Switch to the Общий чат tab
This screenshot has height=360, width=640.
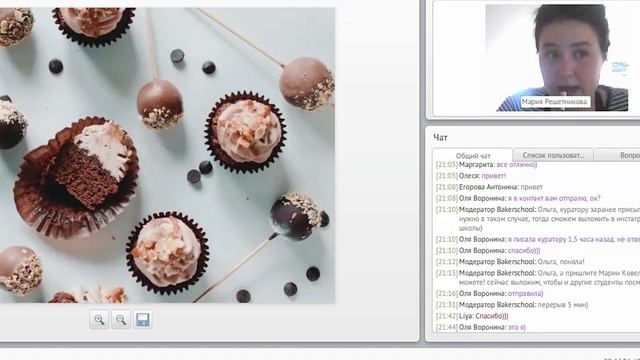(473, 156)
